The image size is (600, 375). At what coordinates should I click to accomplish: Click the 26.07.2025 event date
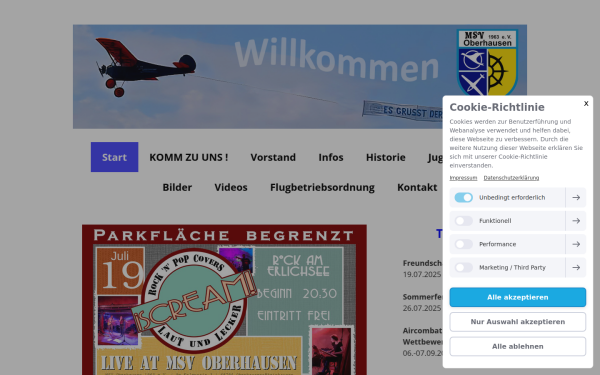pyautogui.click(x=422, y=308)
